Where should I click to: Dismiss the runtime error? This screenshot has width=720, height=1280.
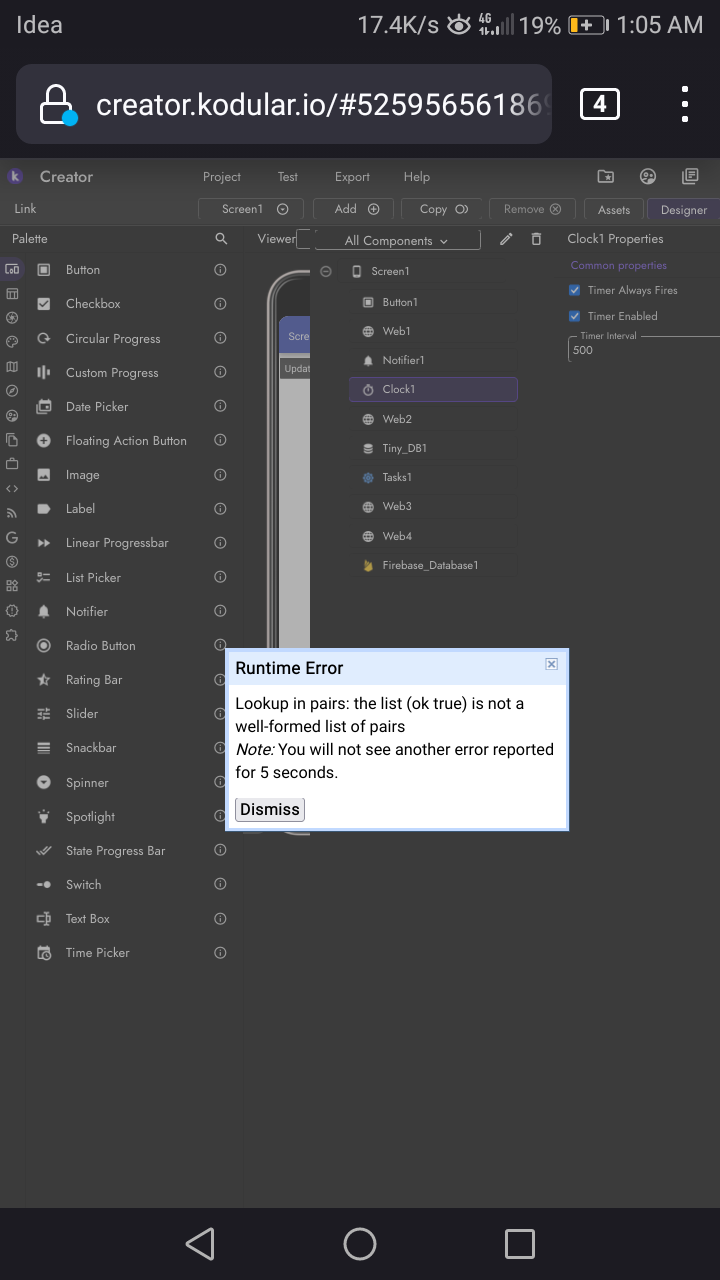(270, 809)
